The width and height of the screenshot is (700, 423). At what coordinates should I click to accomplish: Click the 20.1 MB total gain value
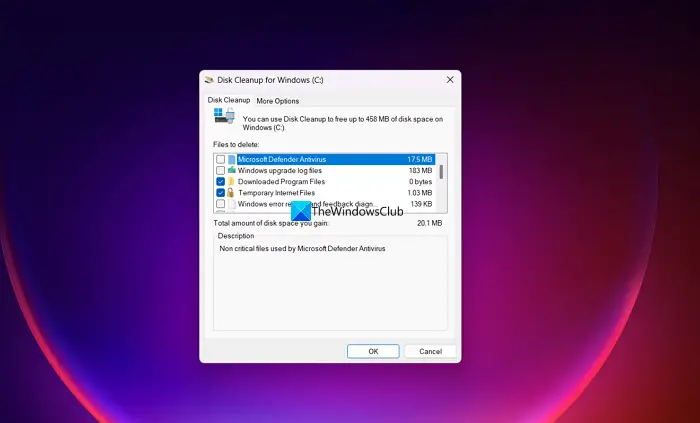pos(429,223)
